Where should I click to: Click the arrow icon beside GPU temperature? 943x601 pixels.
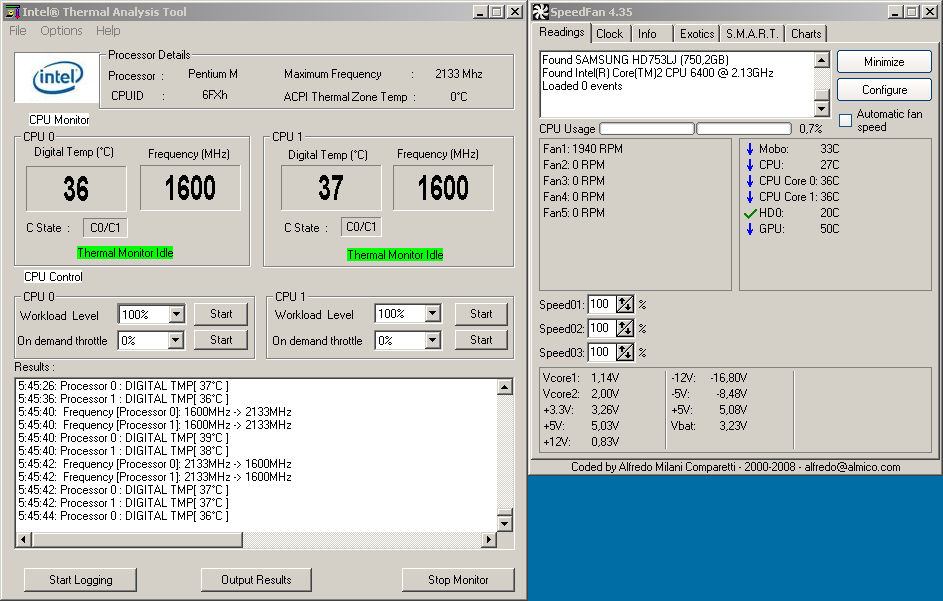[749, 229]
